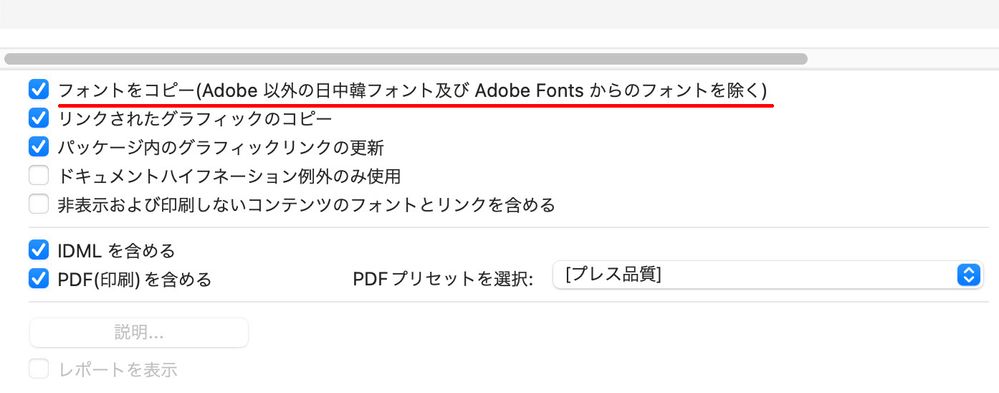
Task: Click パッケージ内のグラフィックリンクの更新 label text
Action: [x=220, y=147]
